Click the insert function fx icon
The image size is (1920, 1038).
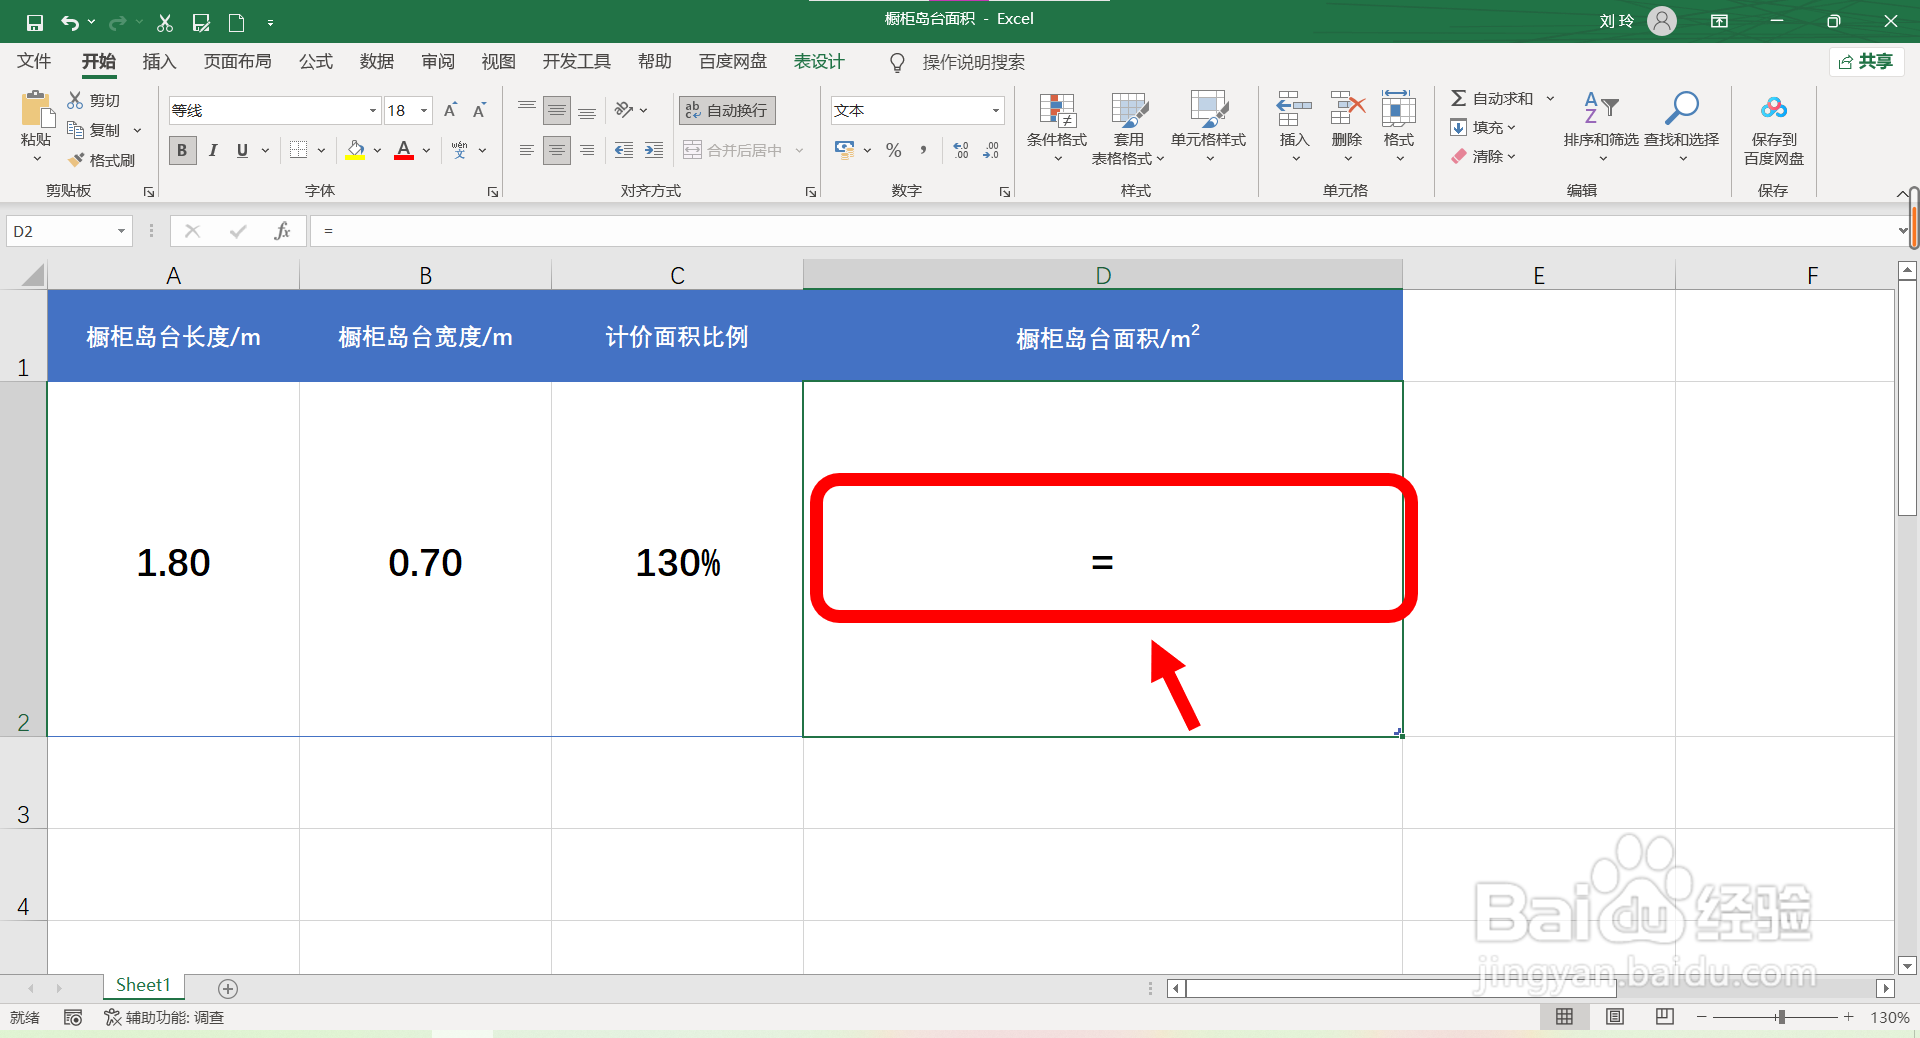click(x=282, y=231)
